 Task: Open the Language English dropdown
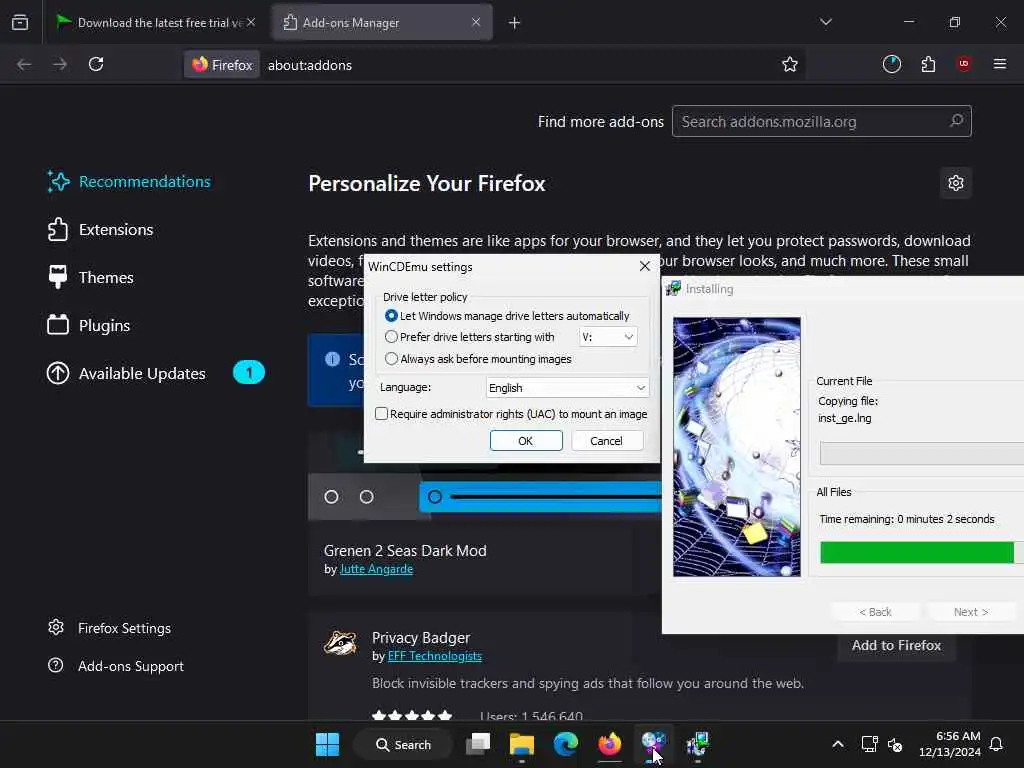point(567,388)
